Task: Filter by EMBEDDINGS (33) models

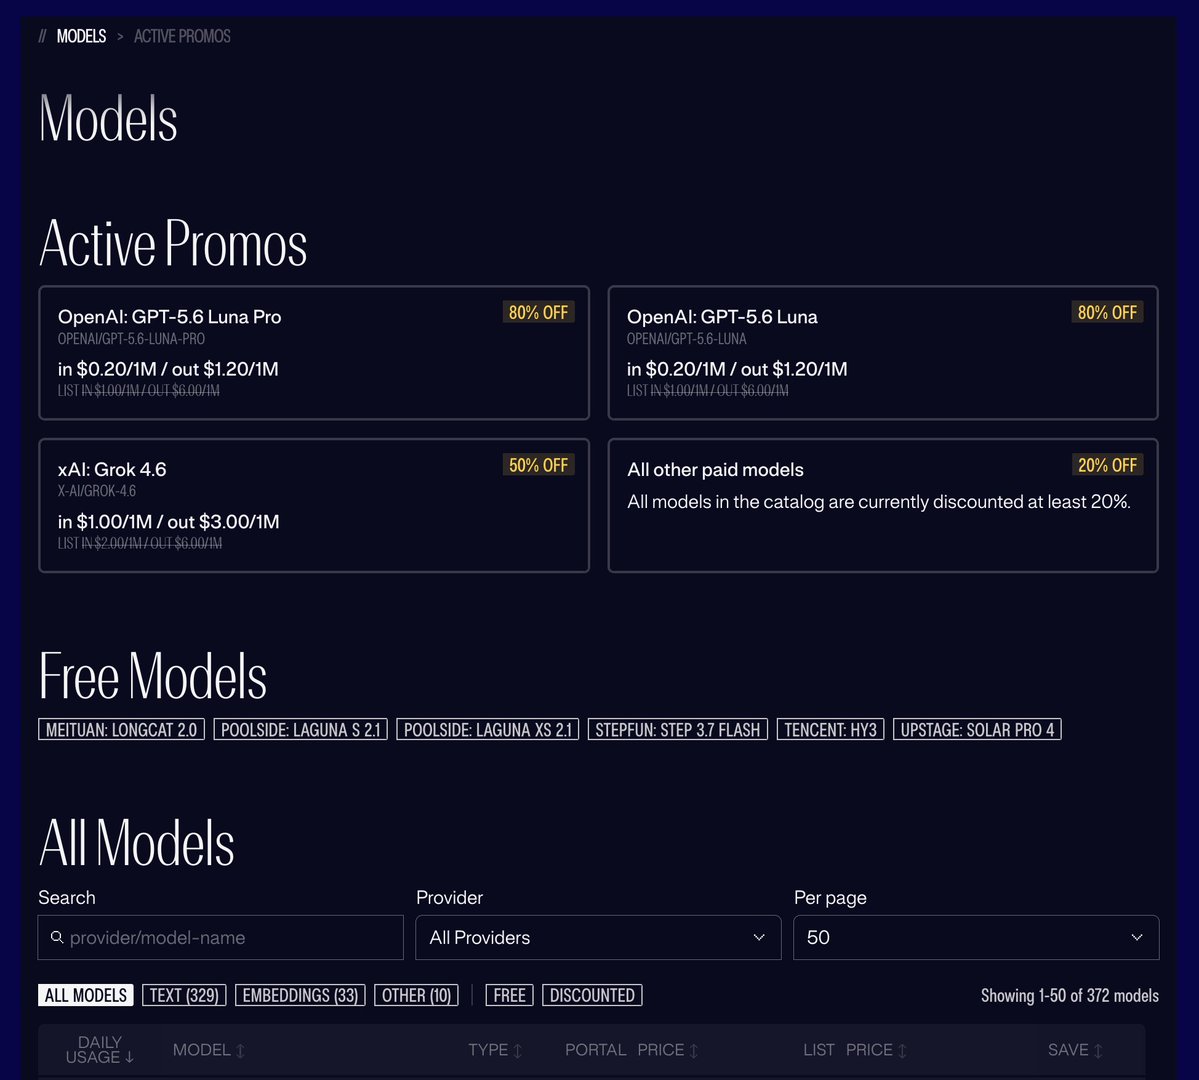Action: click(301, 995)
